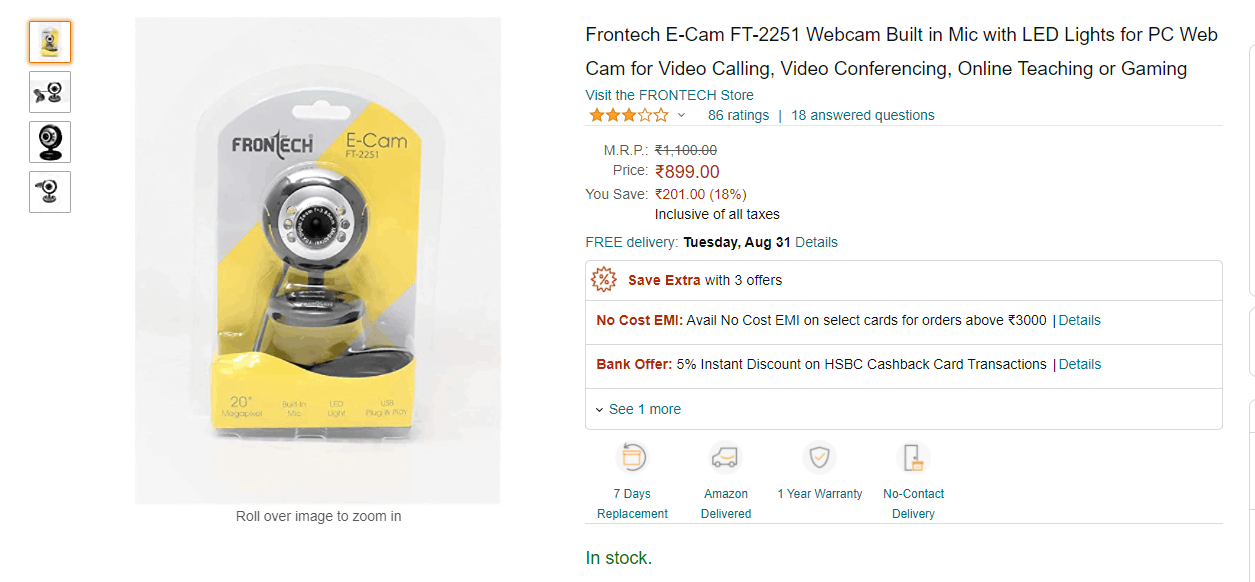Open 18 answered questions link
The image size is (1255, 582).
(862, 115)
